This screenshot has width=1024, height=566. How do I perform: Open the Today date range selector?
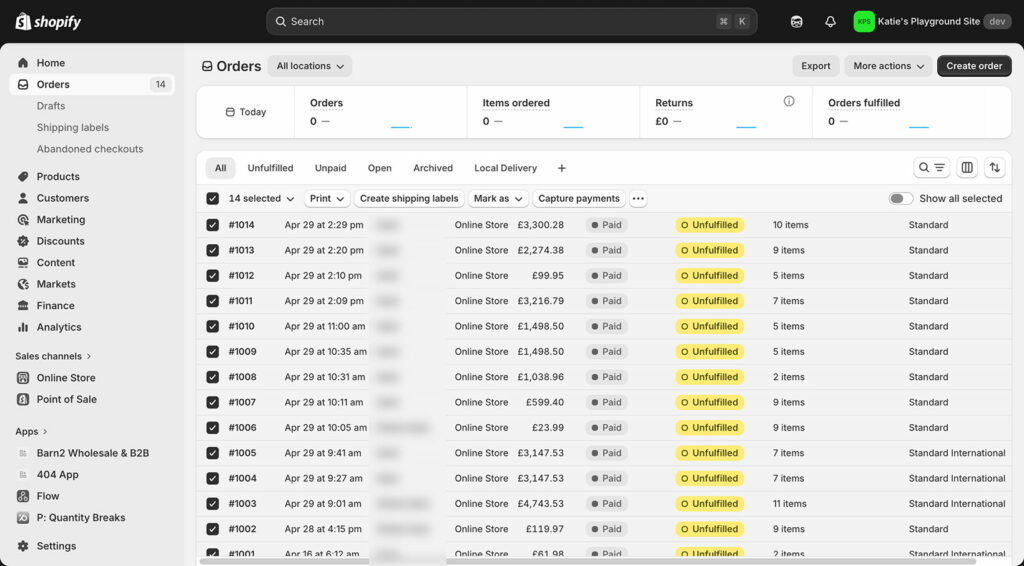pos(246,112)
